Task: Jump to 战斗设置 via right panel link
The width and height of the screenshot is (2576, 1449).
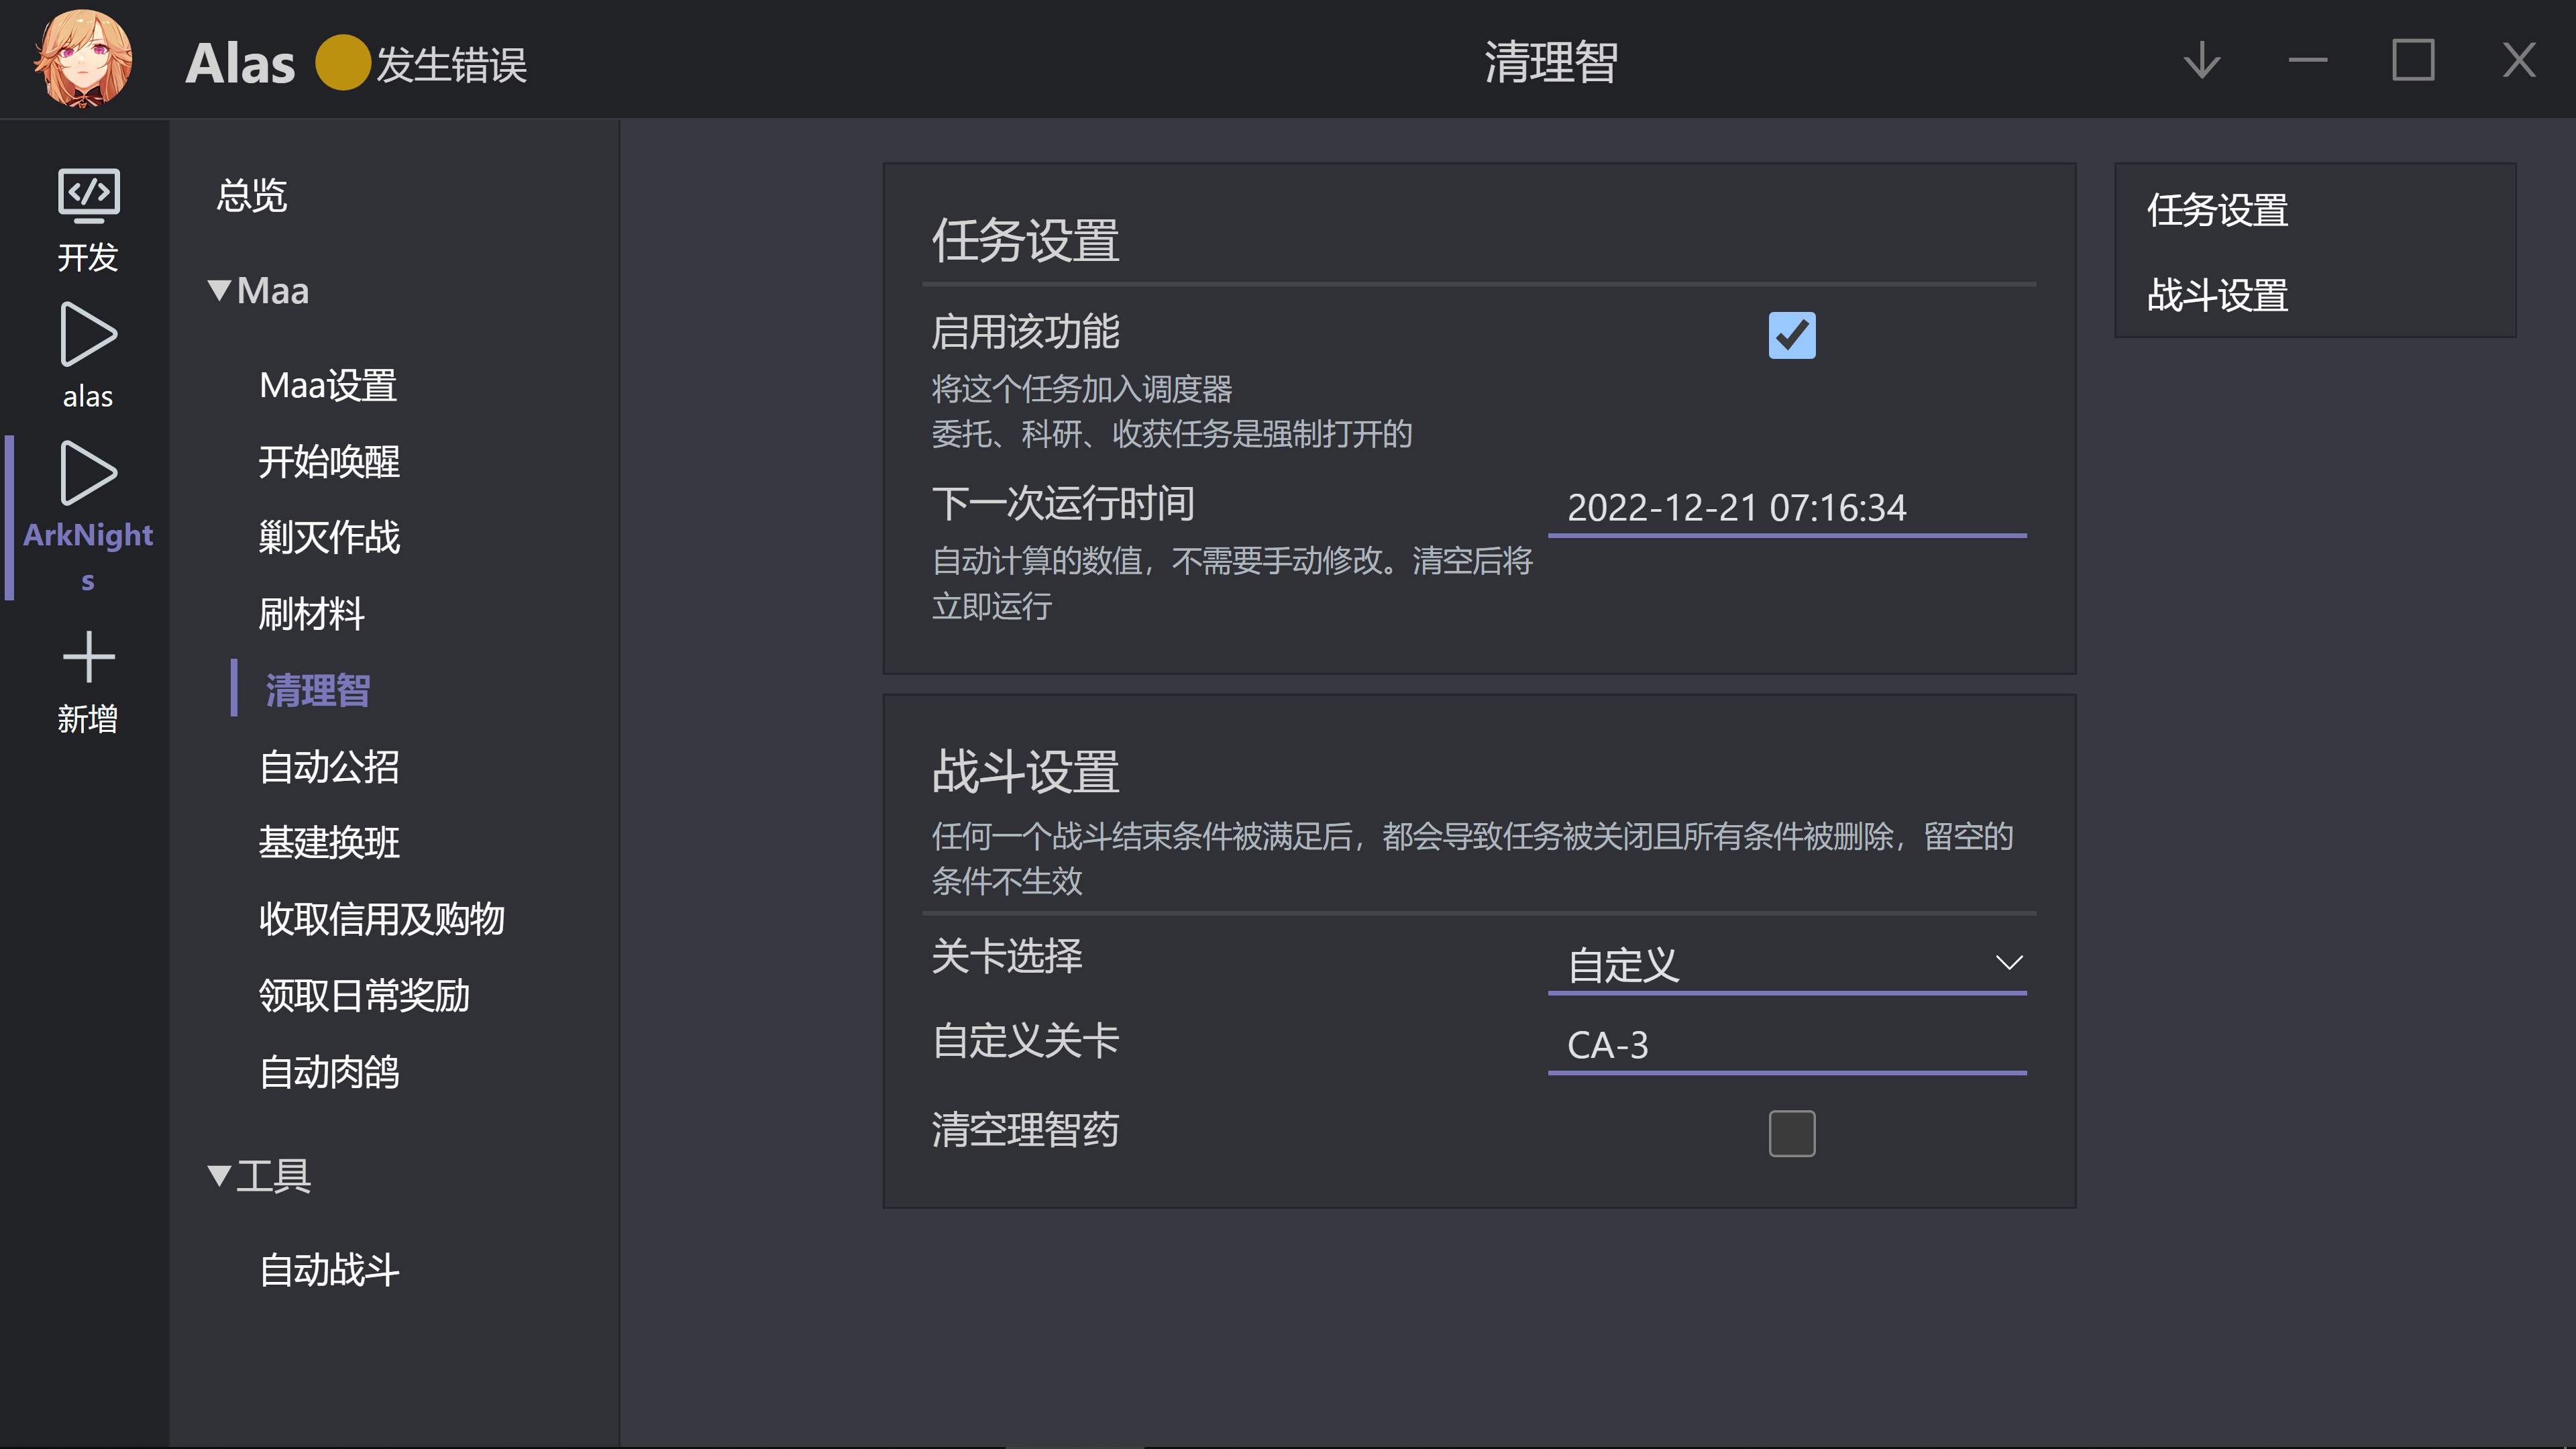Action: [2216, 296]
